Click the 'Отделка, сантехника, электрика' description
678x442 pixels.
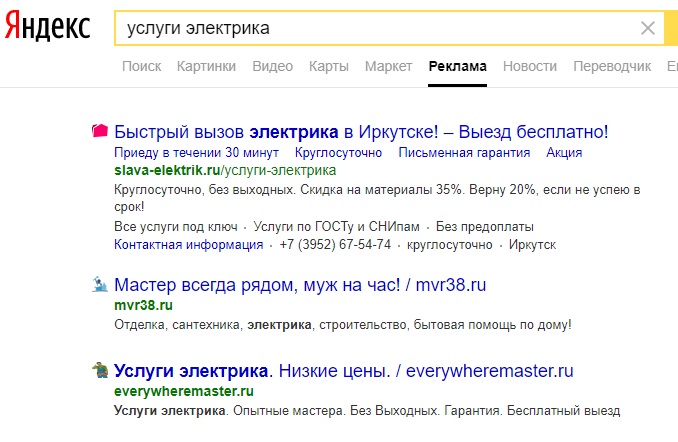tap(342, 325)
